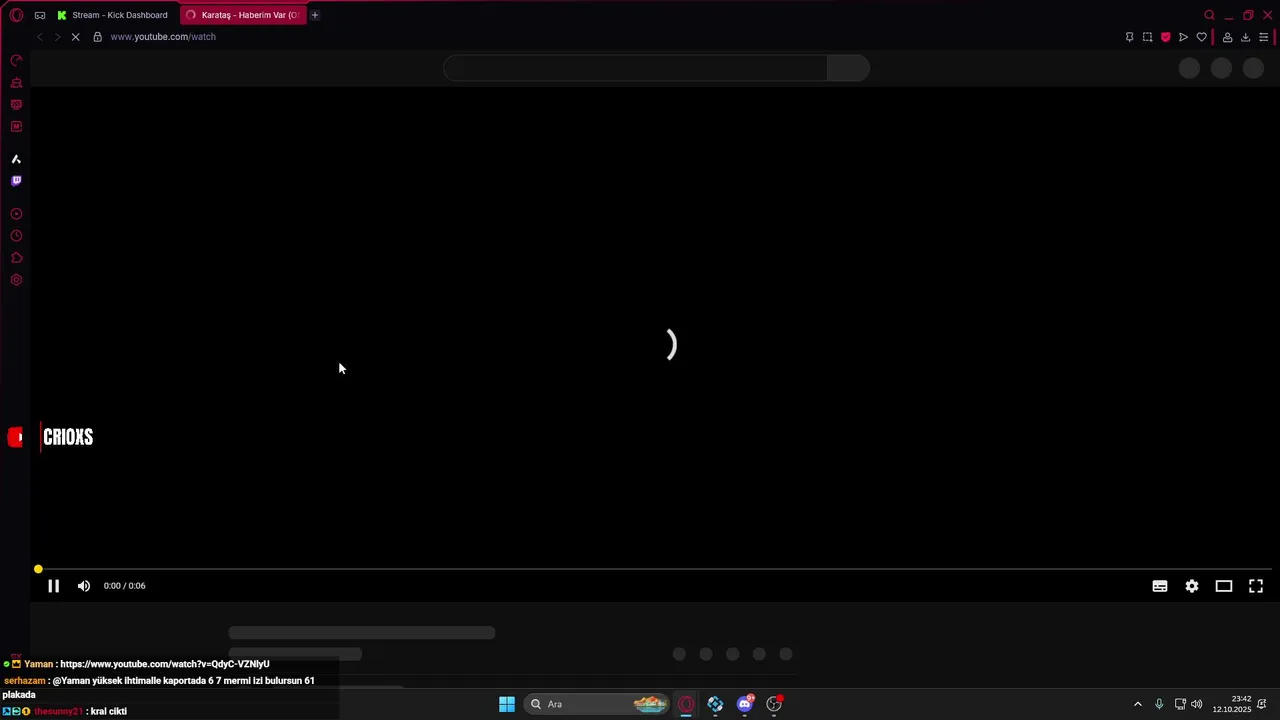Image resolution: width=1280 pixels, height=720 pixels.
Task: Open Discord from the taskbar
Action: pyautogui.click(x=745, y=704)
